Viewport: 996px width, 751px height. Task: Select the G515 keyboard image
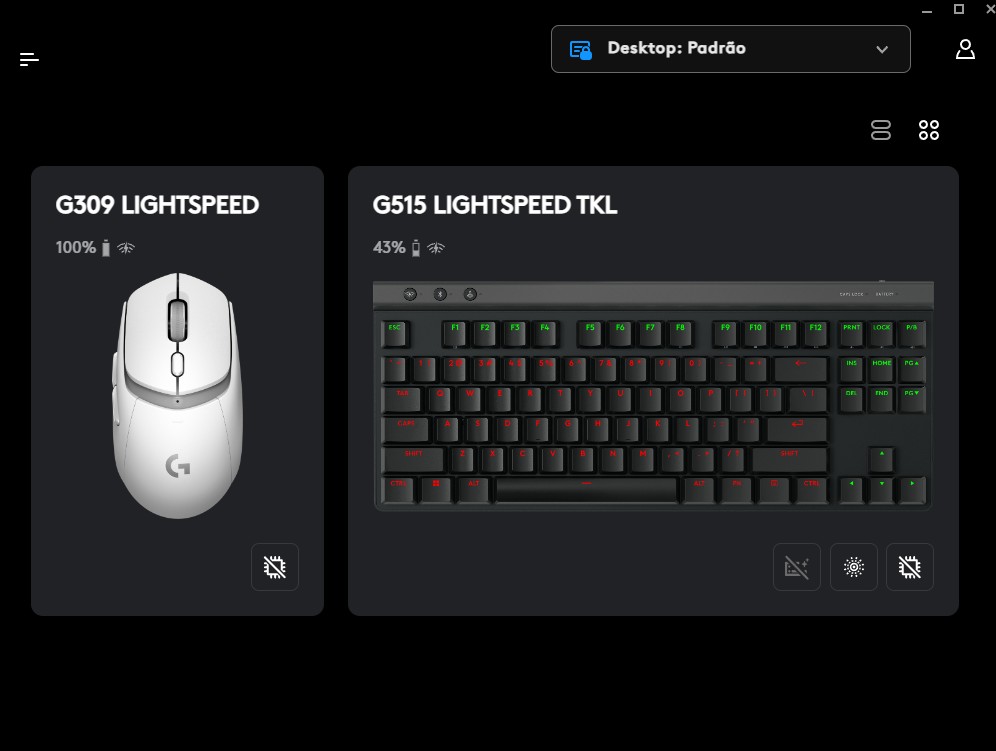[x=653, y=395]
